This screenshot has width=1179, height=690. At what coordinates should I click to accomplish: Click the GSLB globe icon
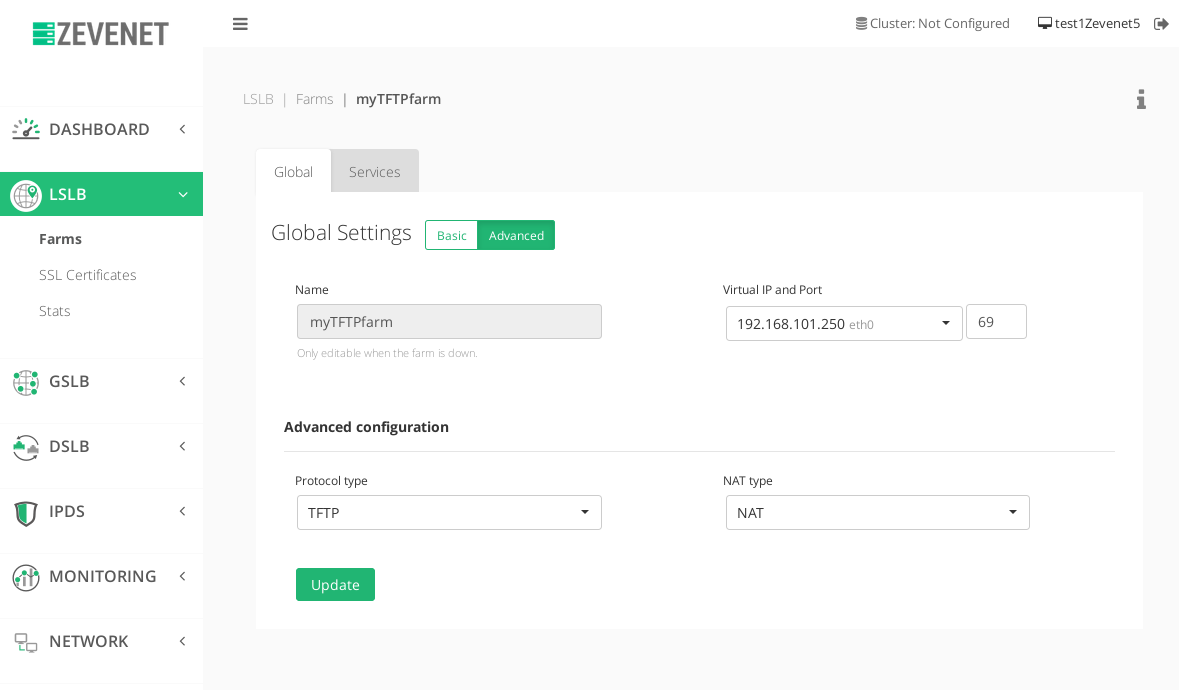26,382
